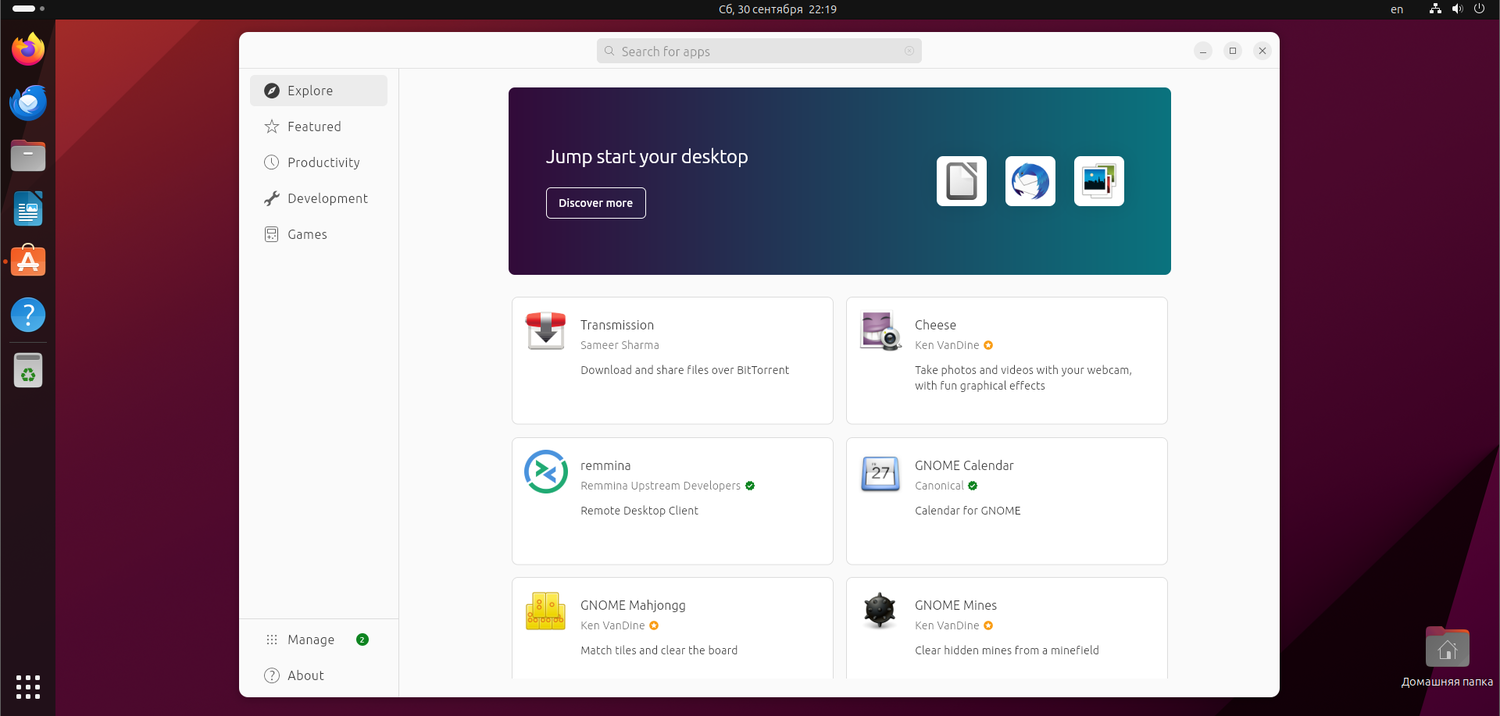Click the volume icon in top bar
The image size is (1500, 716).
1457,9
